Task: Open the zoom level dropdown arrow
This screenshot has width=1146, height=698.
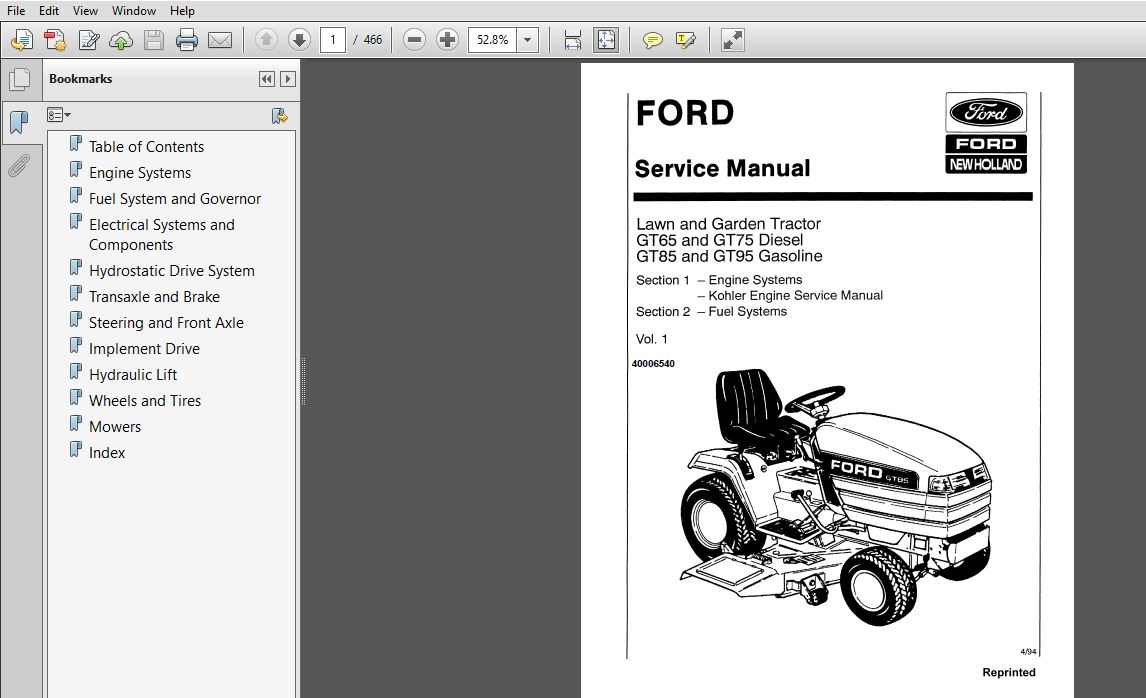Action: 528,39
